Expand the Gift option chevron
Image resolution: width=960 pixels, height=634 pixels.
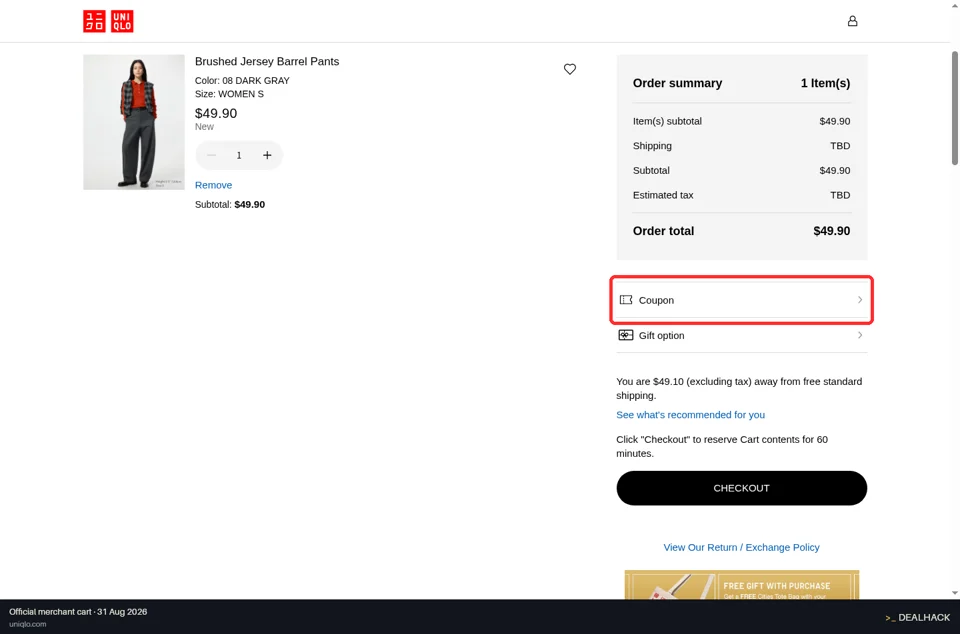860,335
